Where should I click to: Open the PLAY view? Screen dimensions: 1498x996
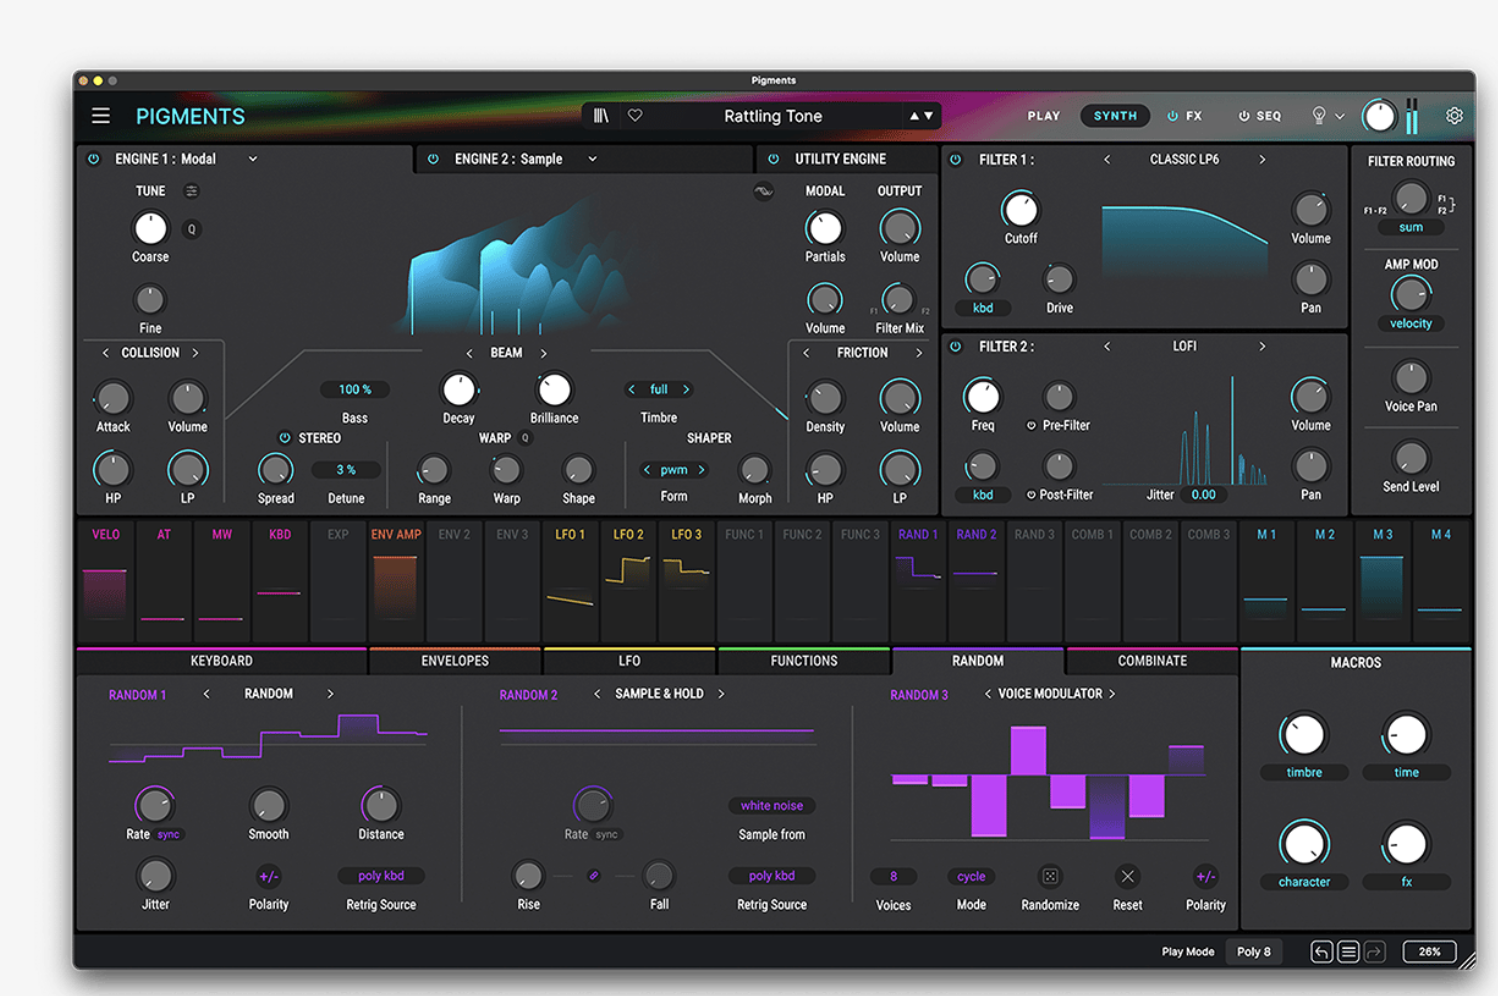point(1043,116)
